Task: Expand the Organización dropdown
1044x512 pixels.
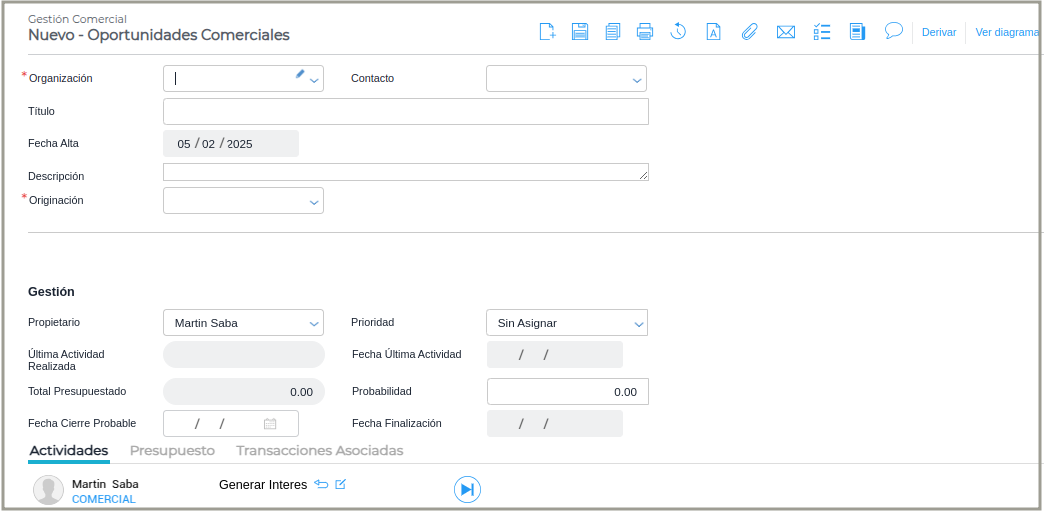Action: 315,79
